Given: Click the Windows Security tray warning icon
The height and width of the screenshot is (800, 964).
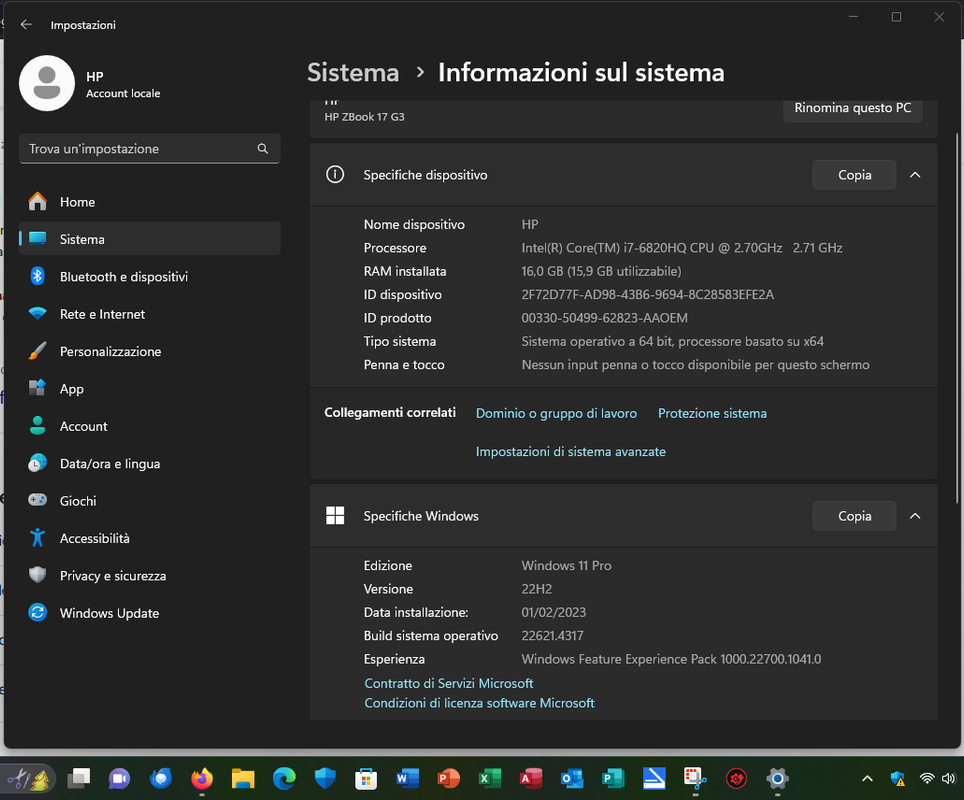Looking at the screenshot, I should [x=898, y=779].
